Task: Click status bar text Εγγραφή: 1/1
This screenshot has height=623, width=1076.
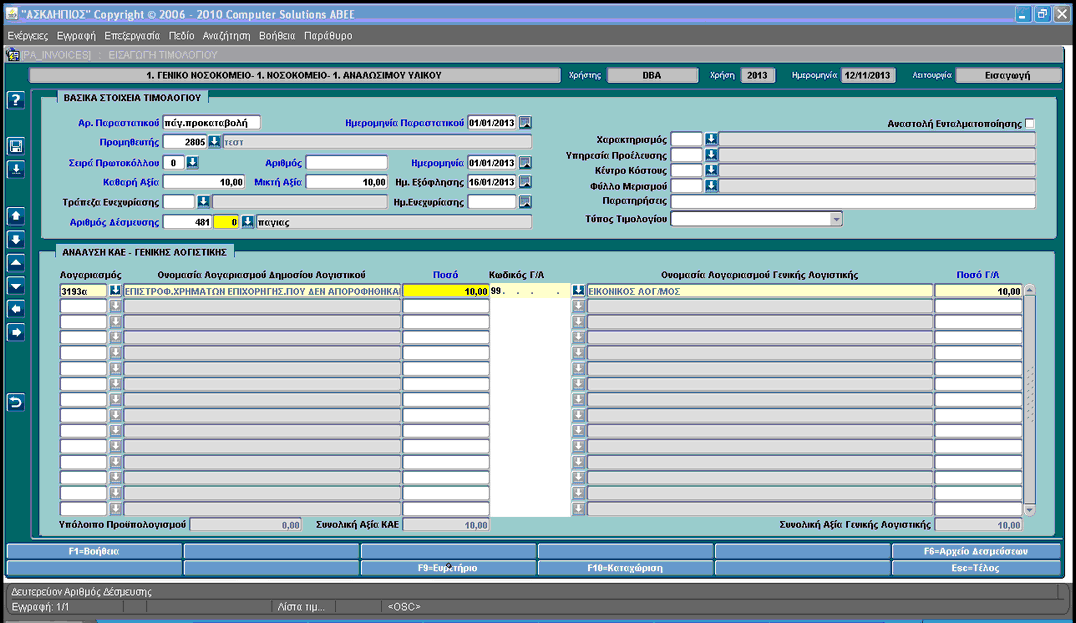Action: click(x=40, y=607)
